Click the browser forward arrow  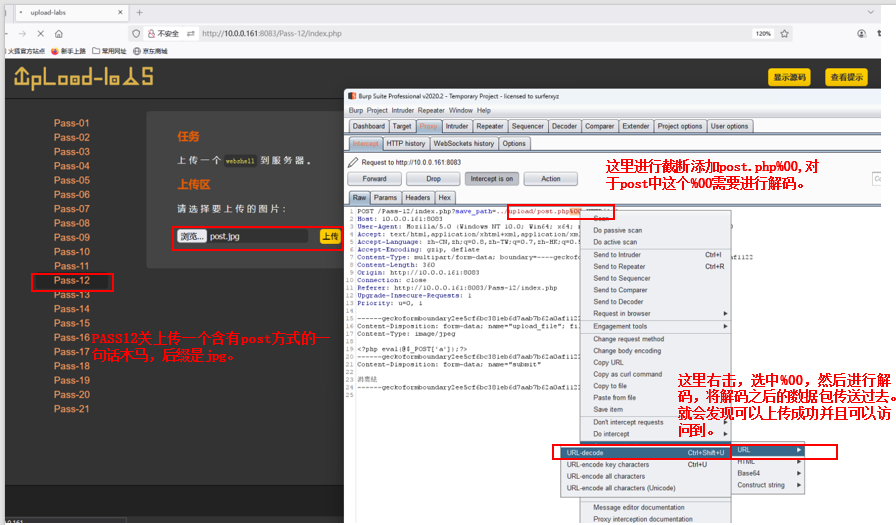coord(22,34)
